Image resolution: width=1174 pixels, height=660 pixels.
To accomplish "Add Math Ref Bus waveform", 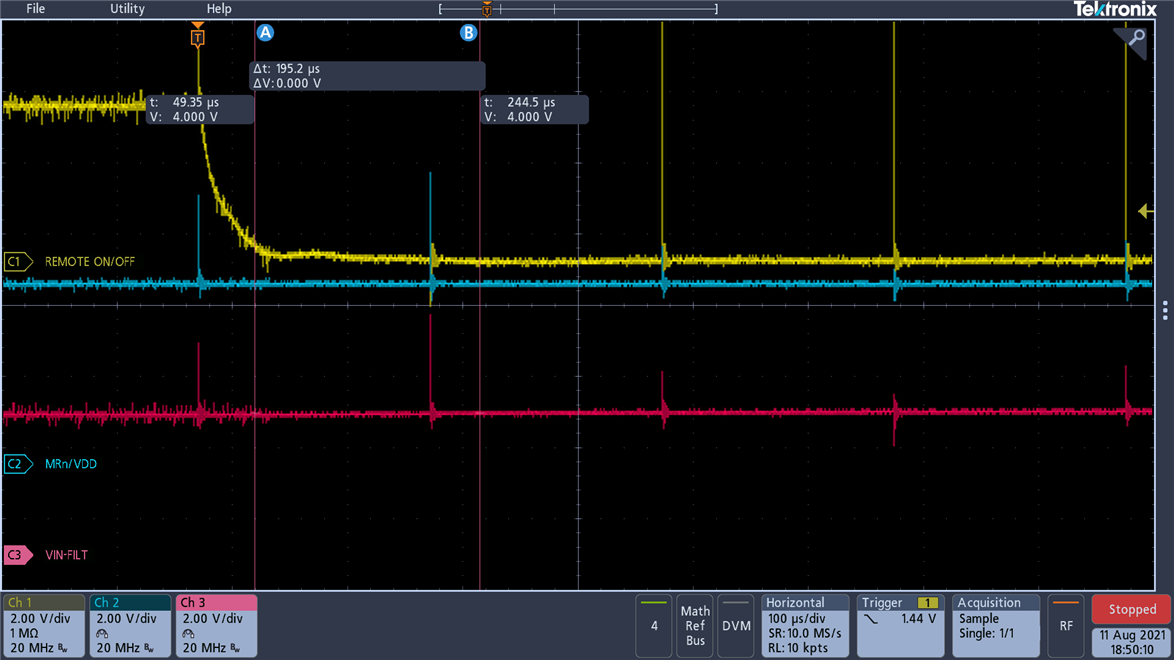I will (695, 626).
